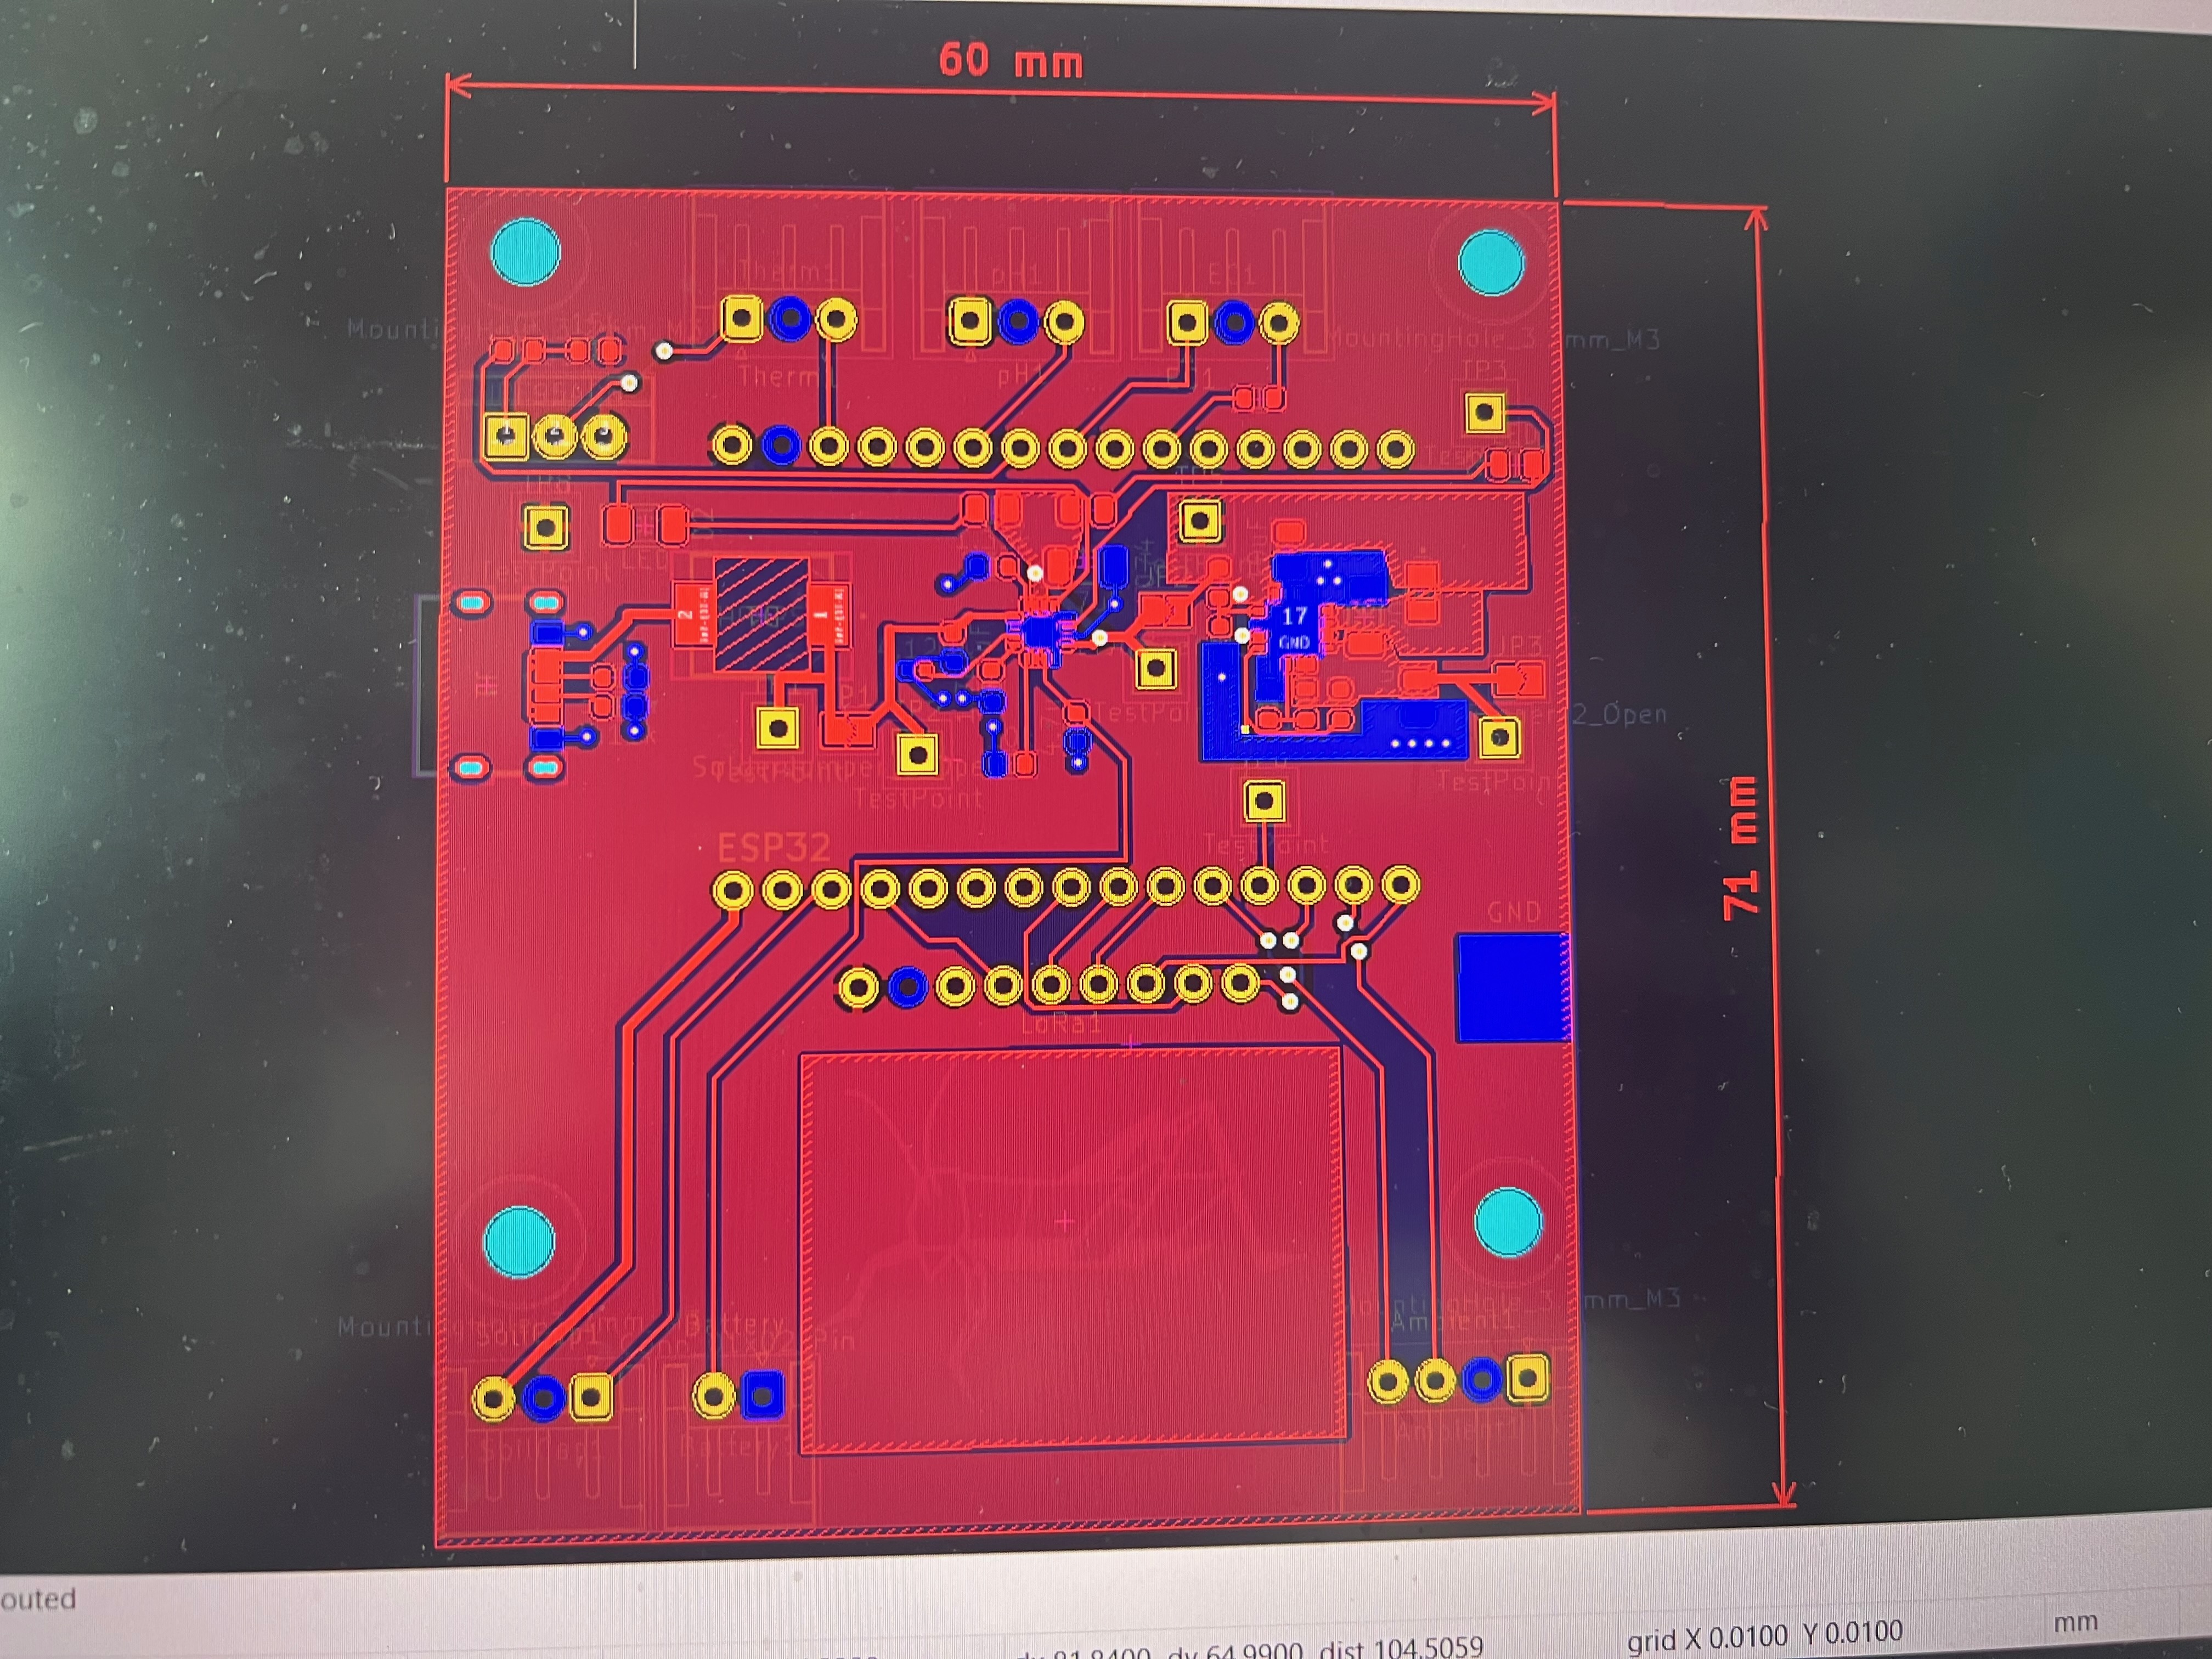The width and height of the screenshot is (2212, 1659).
Task: Click the bottom-left cyan mounting hole
Action: click(x=518, y=1241)
